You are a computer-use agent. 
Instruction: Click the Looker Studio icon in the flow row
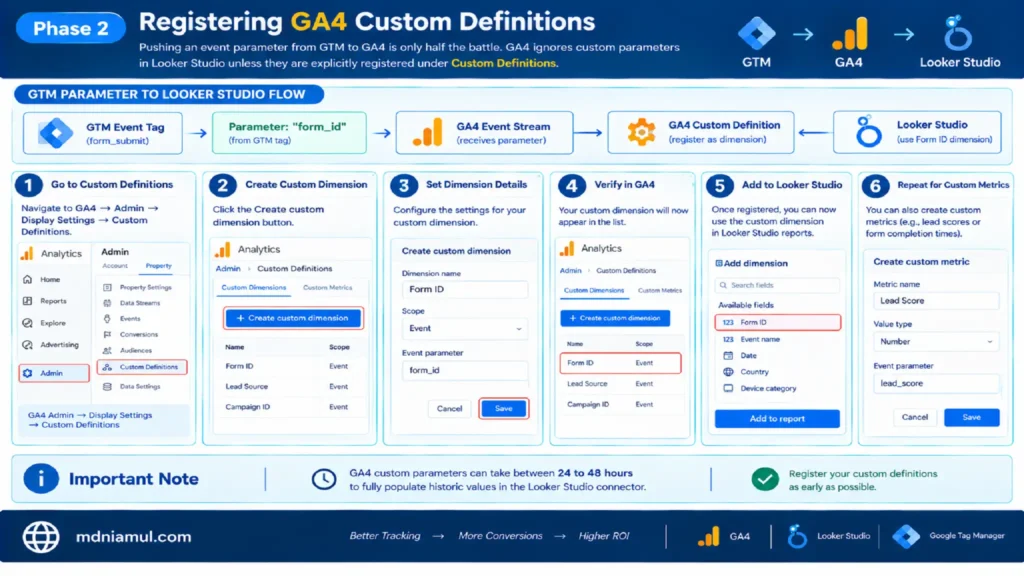869,132
